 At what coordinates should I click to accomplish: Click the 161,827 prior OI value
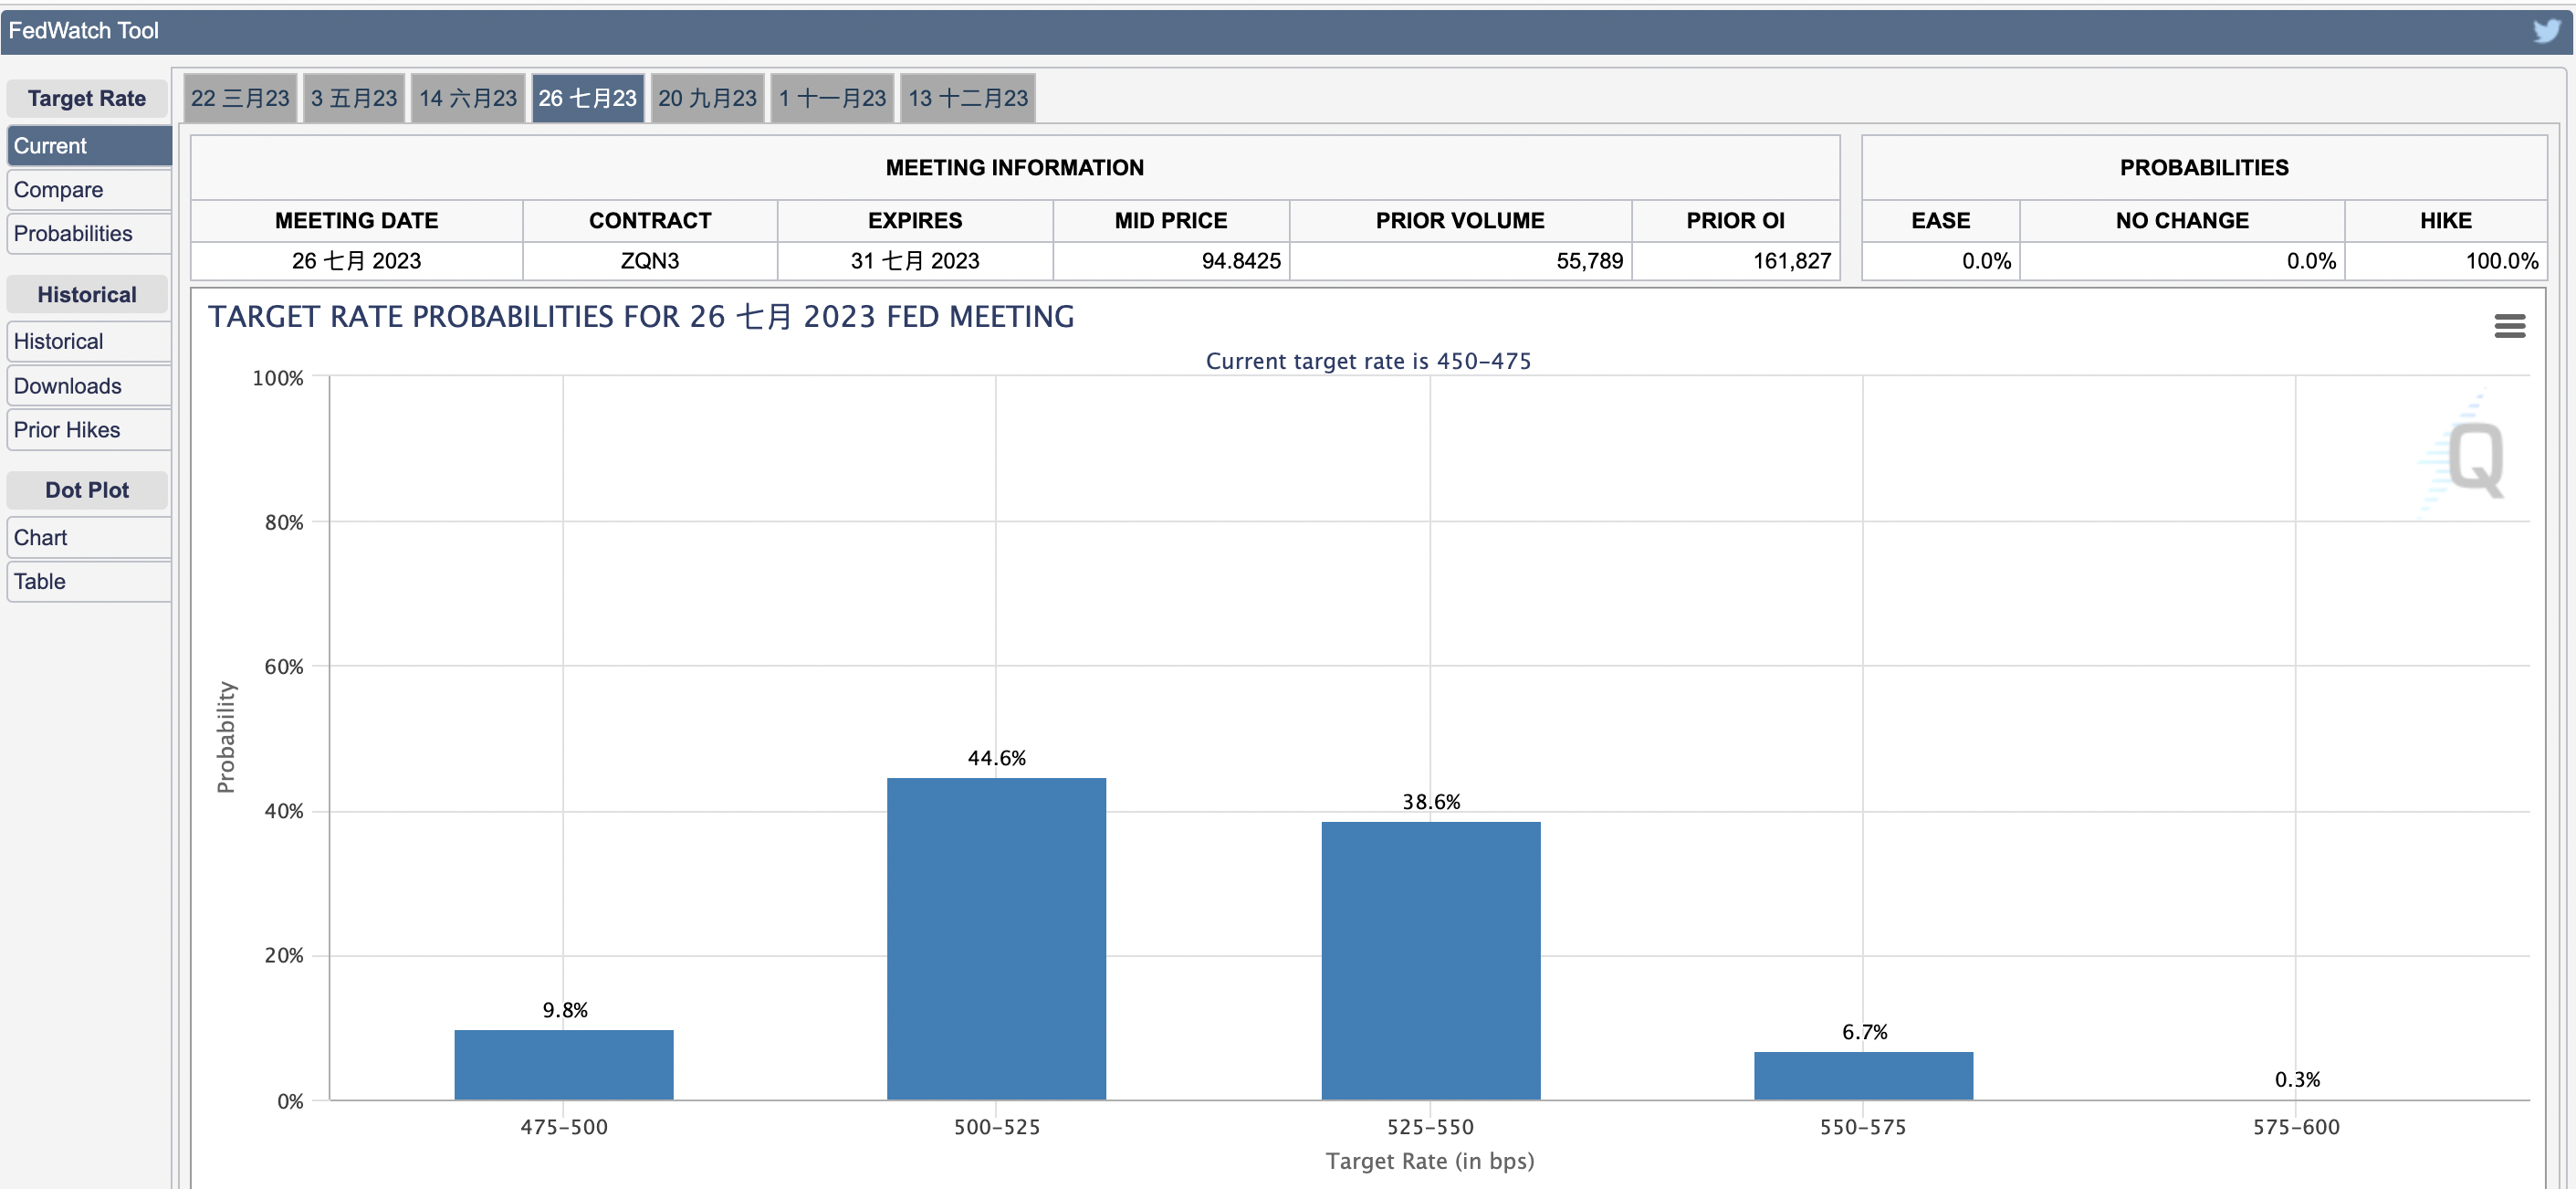pyautogui.click(x=1791, y=261)
